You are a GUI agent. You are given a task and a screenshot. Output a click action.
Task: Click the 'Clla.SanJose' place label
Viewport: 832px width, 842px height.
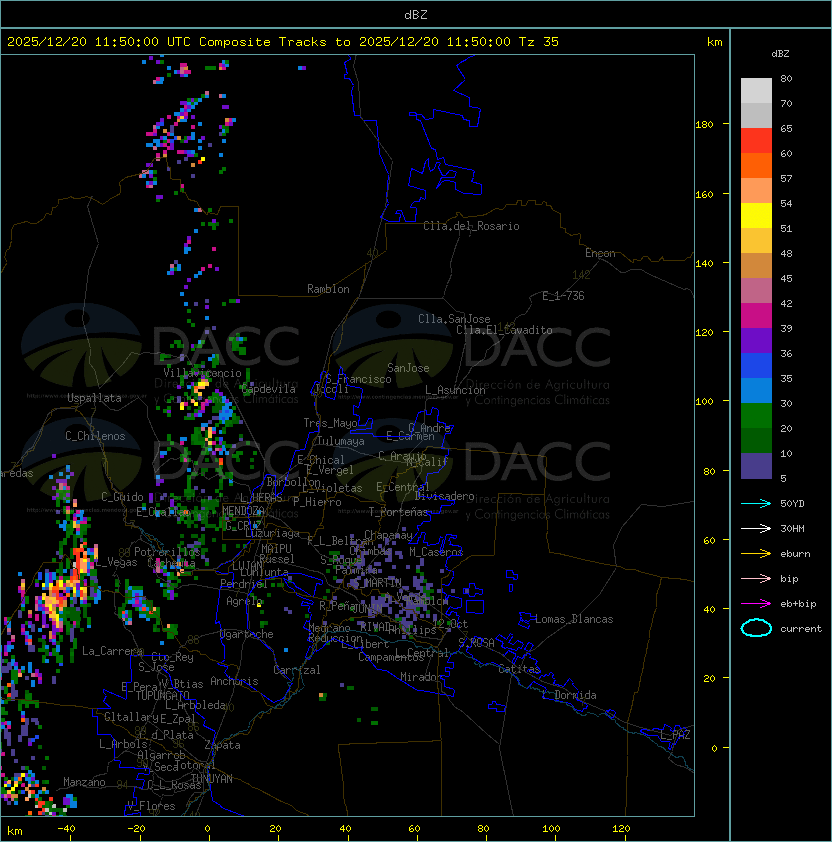click(x=454, y=319)
